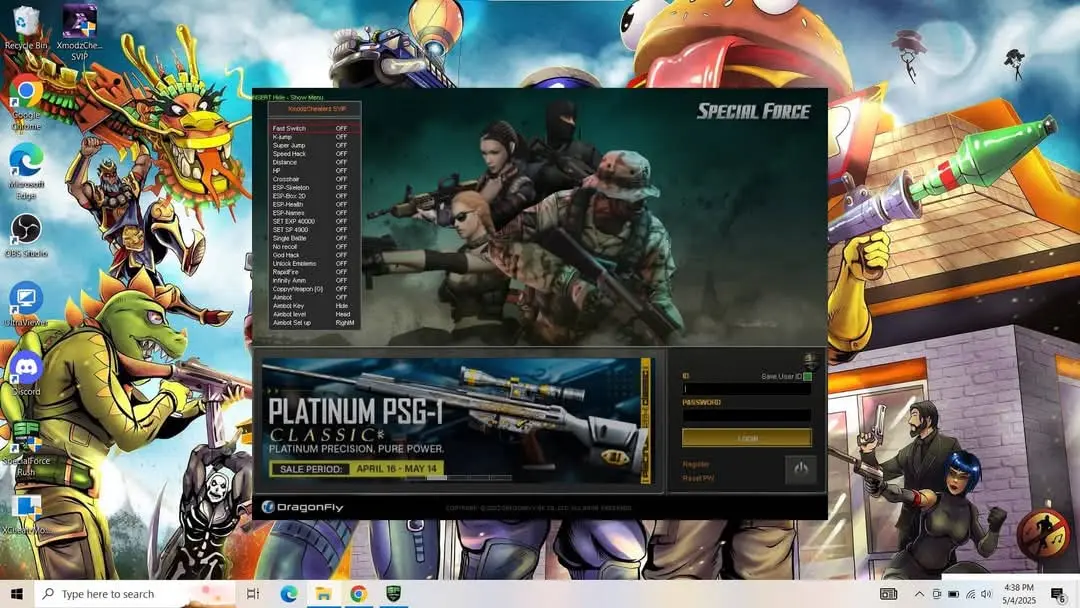Select the ESP-Health menu row

click(x=314, y=205)
